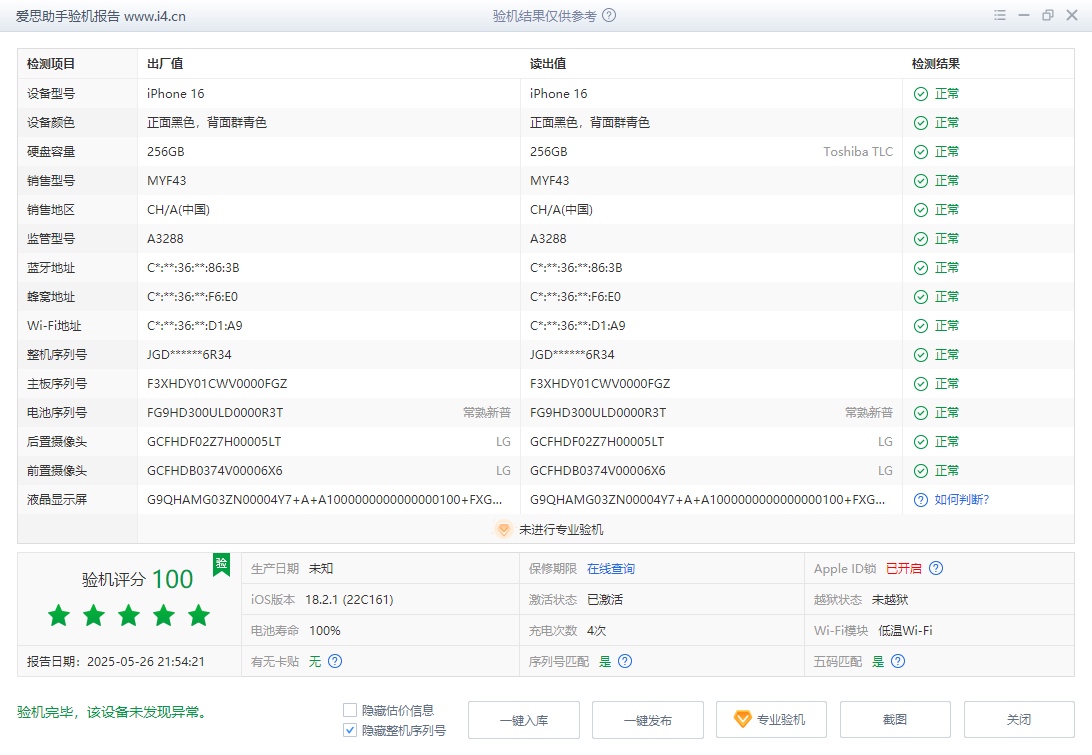
Task: Uncheck the 隐藏整机序列号 checkbox
Action: 350,731
